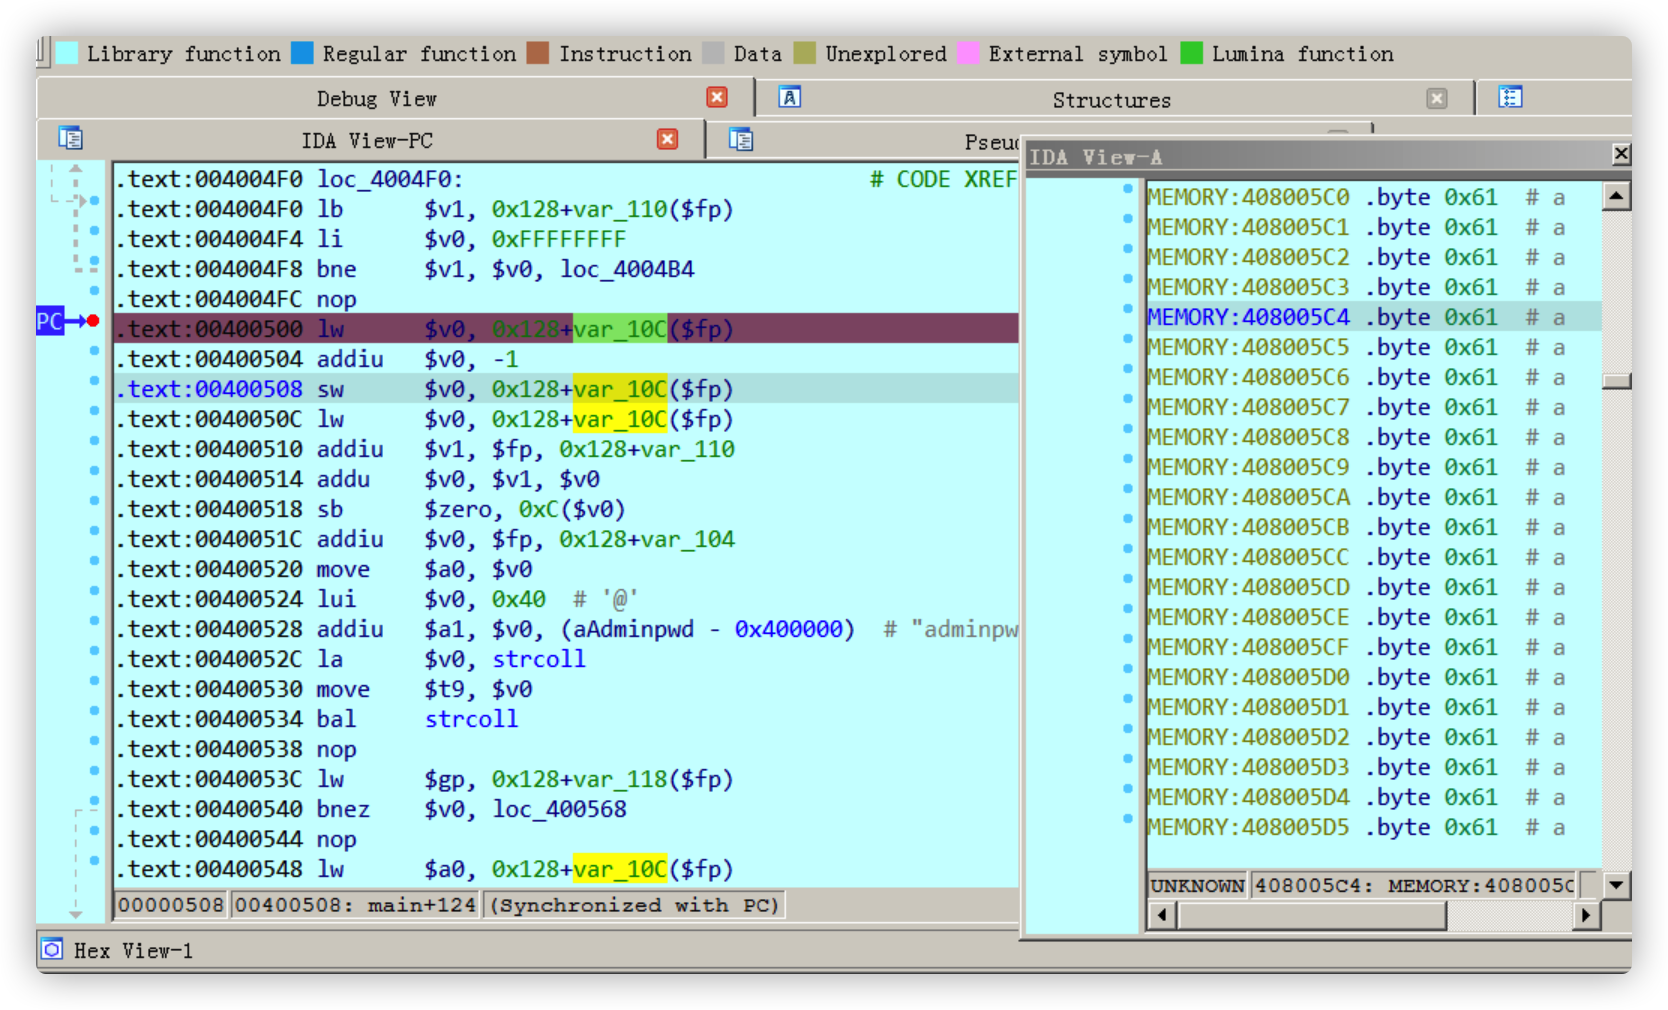Click the Synchronized with PC status

coord(634,905)
